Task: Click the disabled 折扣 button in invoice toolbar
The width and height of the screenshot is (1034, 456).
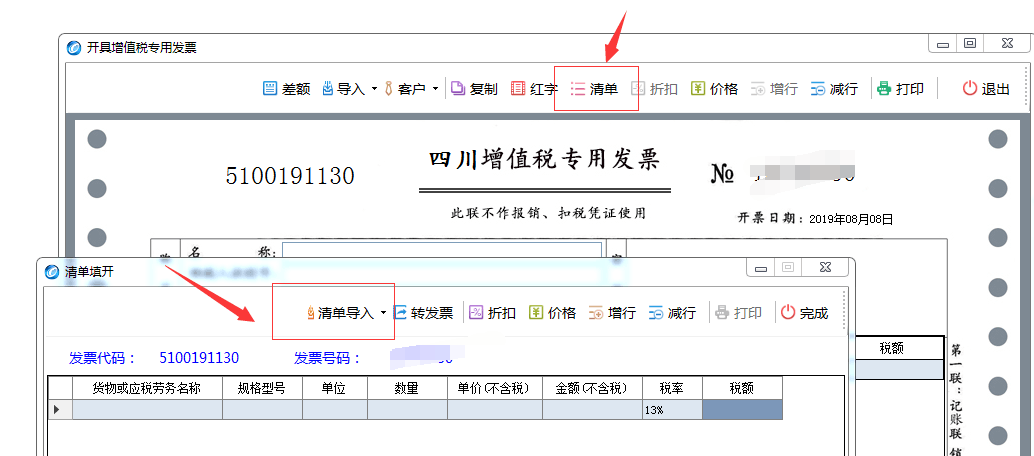Action: 654,89
